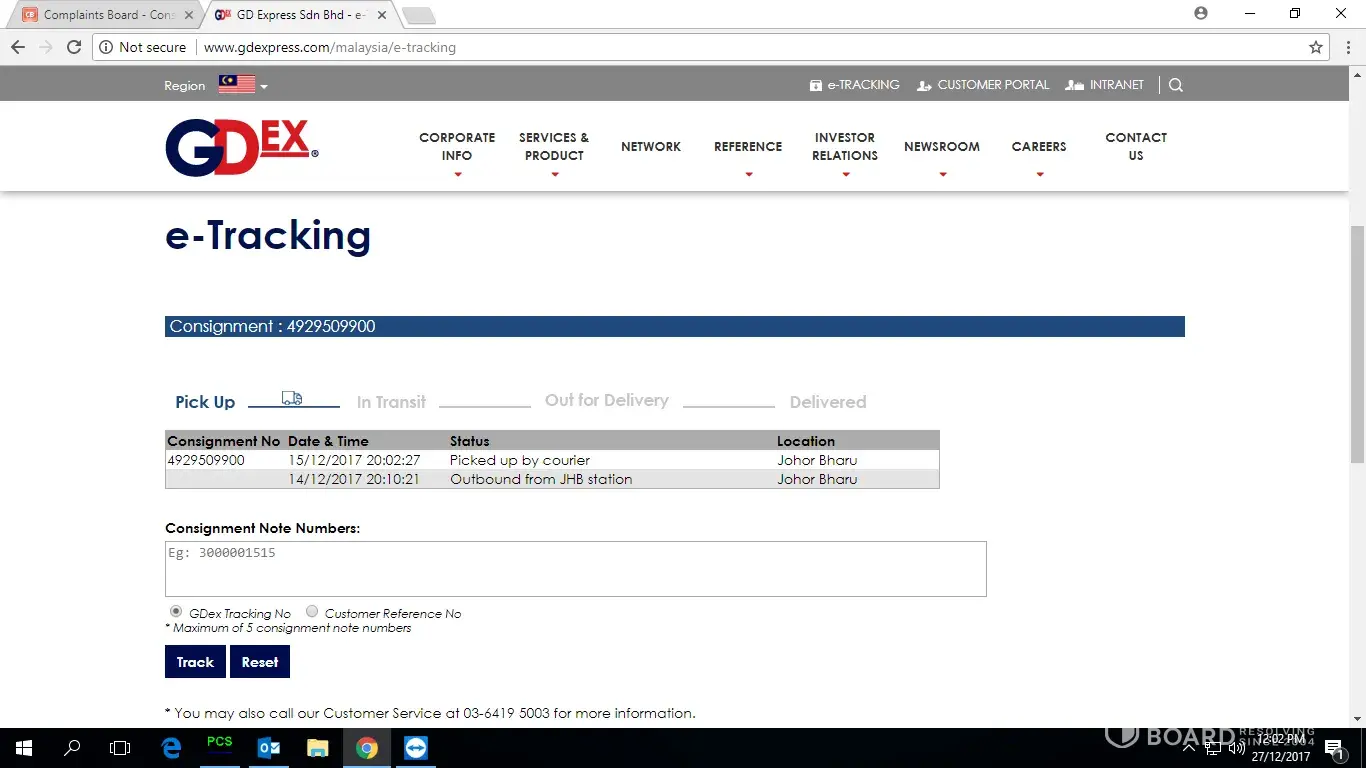The height and width of the screenshot is (768, 1366).
Task: Switch to Chrome in the taskbar
Action: (x=367, y=748)
